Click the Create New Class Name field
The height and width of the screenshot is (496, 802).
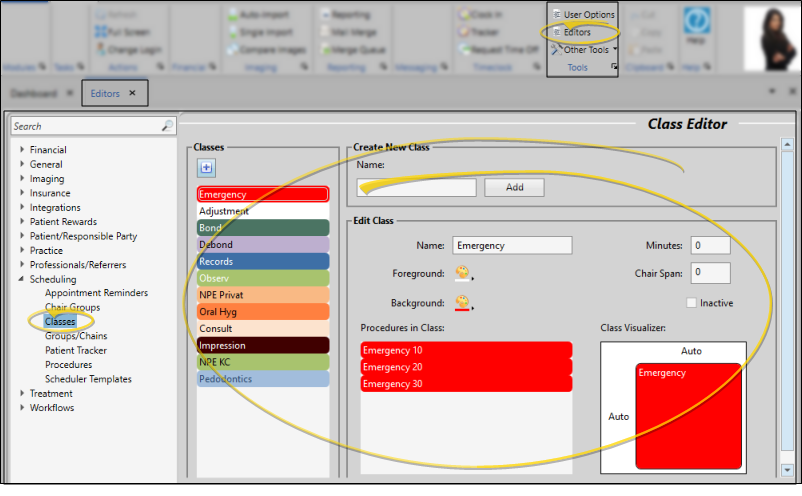(x=417, y=187)
